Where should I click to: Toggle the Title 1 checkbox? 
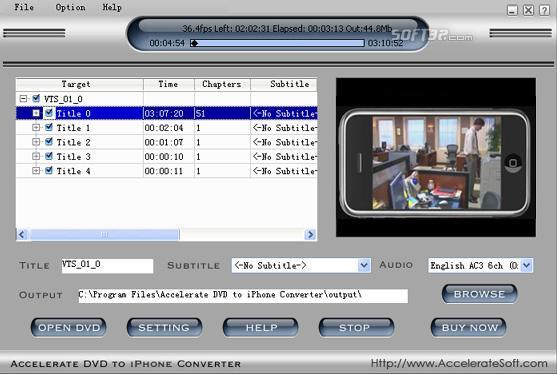pyautogui.click(x=49, y=127)
